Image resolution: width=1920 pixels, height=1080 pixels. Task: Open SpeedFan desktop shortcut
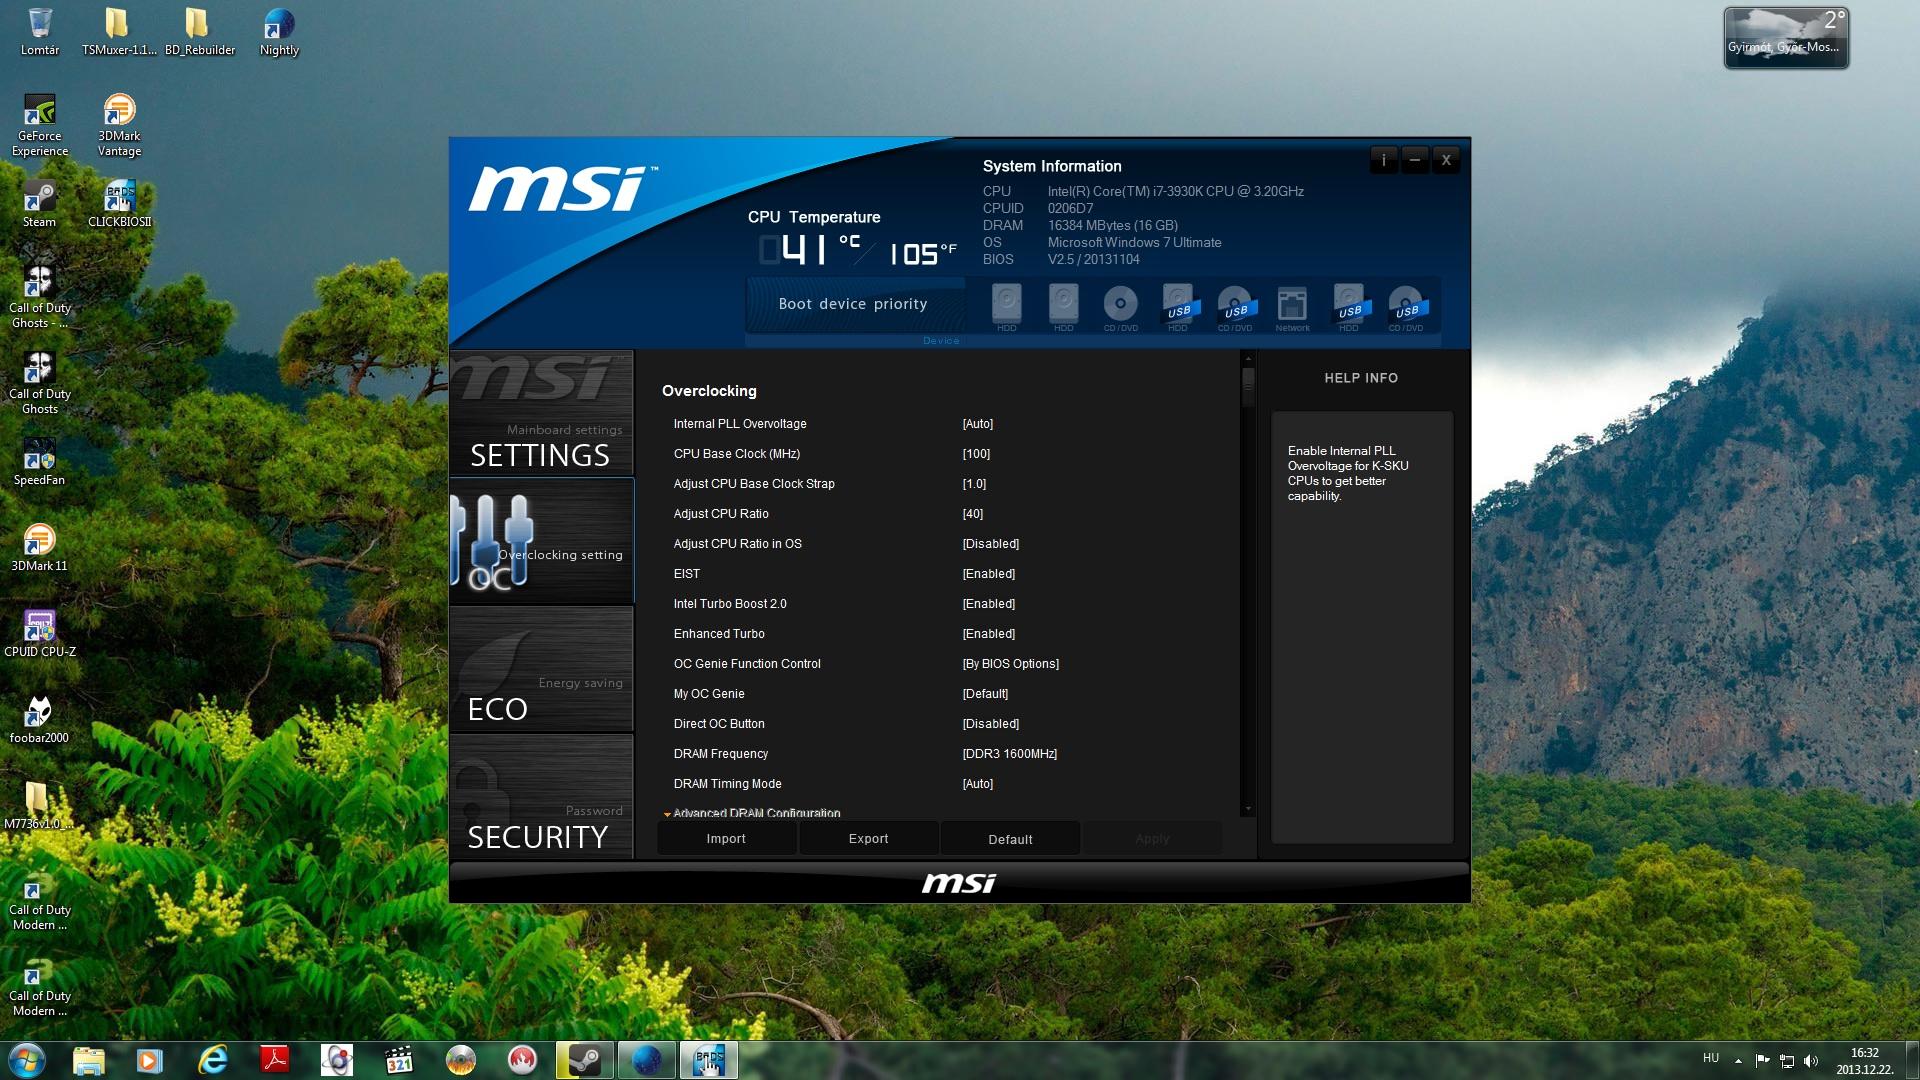(x=39, y=462)
